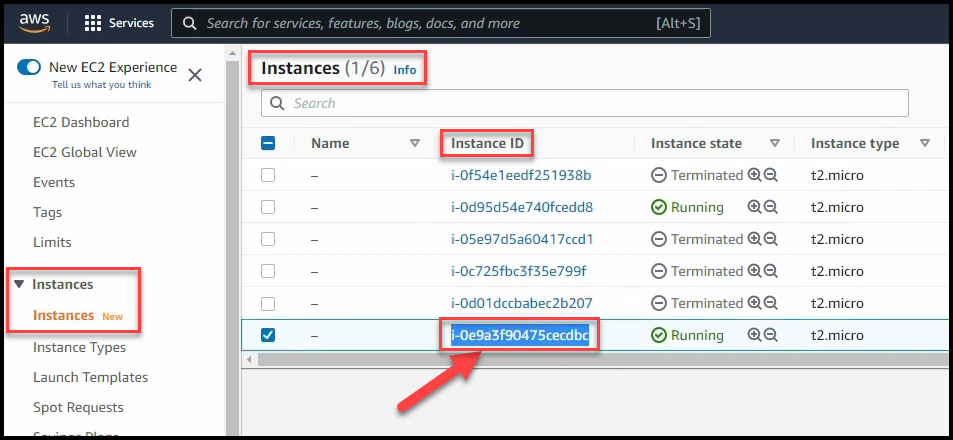Viewport: 953px width, 440px height.
Task: Close the New EC2 Experience banner
Action: pyautogui.click(x=195, y=75)
